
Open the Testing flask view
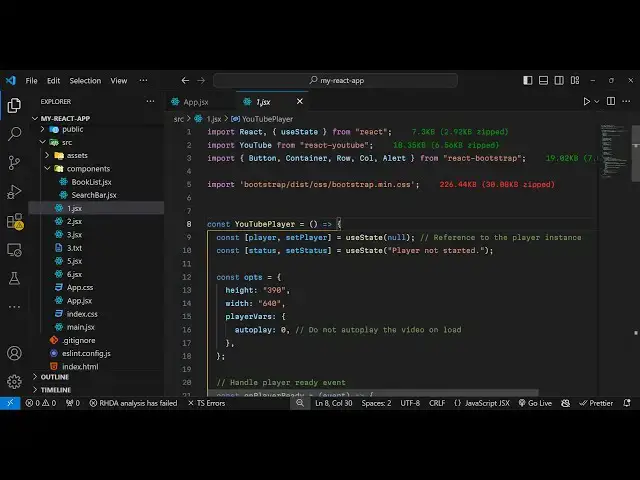(x=14, y=278)
